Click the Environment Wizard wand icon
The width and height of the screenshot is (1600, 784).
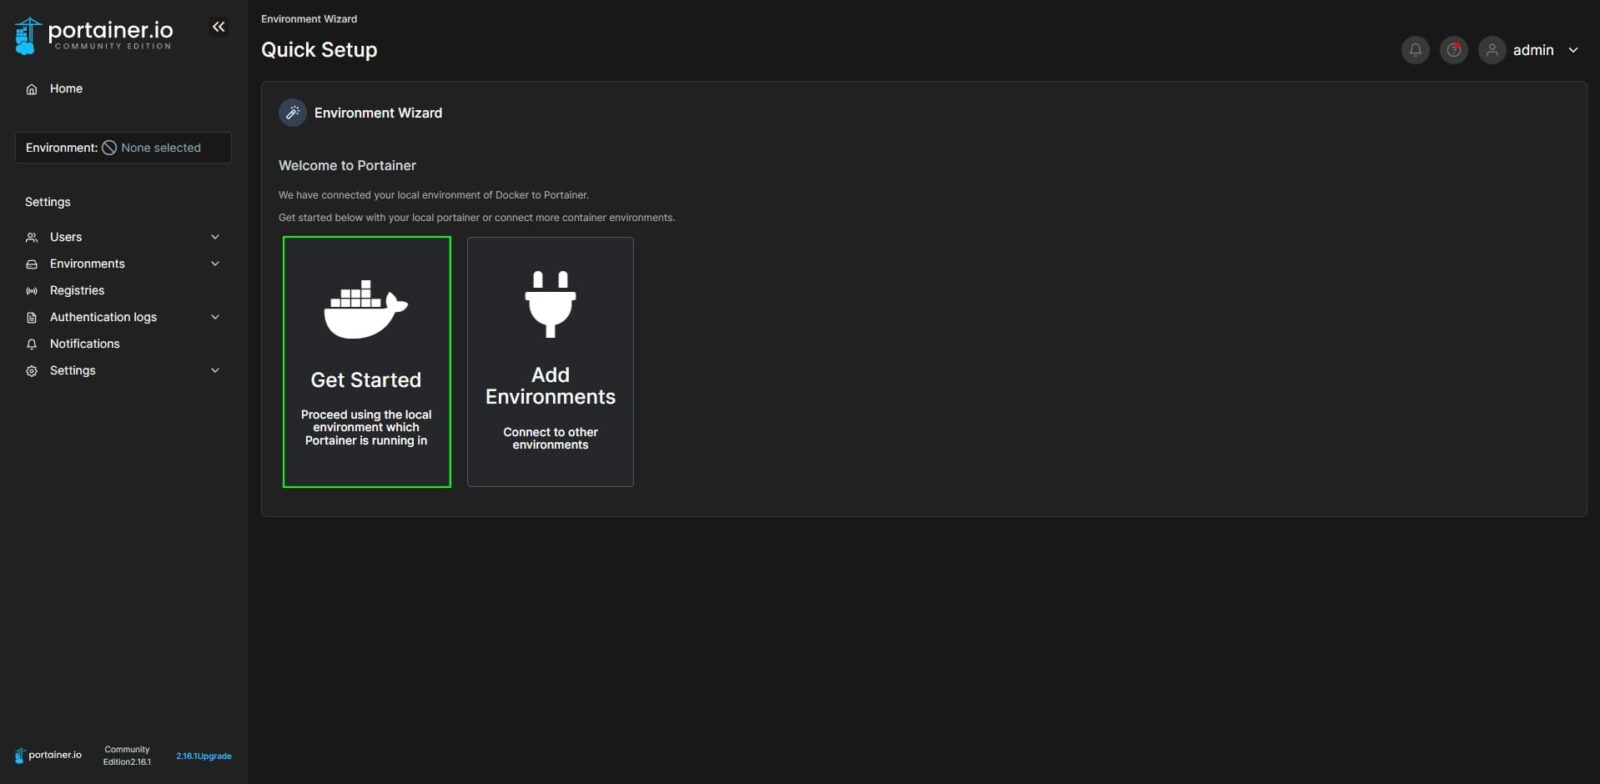[292, 113]
